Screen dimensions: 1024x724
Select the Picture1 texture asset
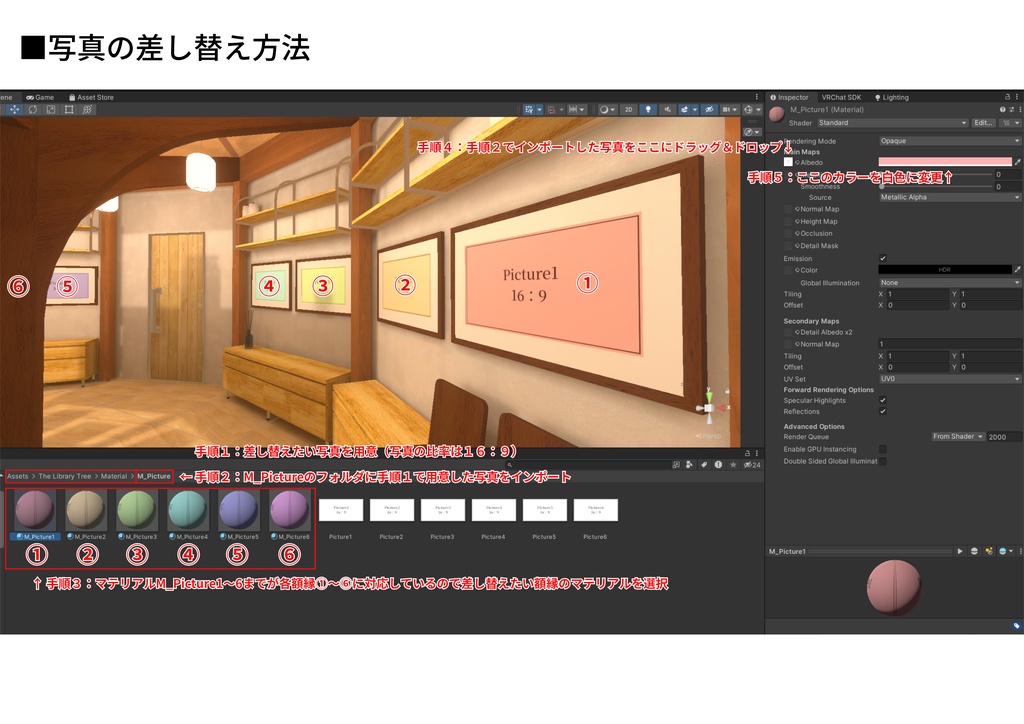(341, 518)
